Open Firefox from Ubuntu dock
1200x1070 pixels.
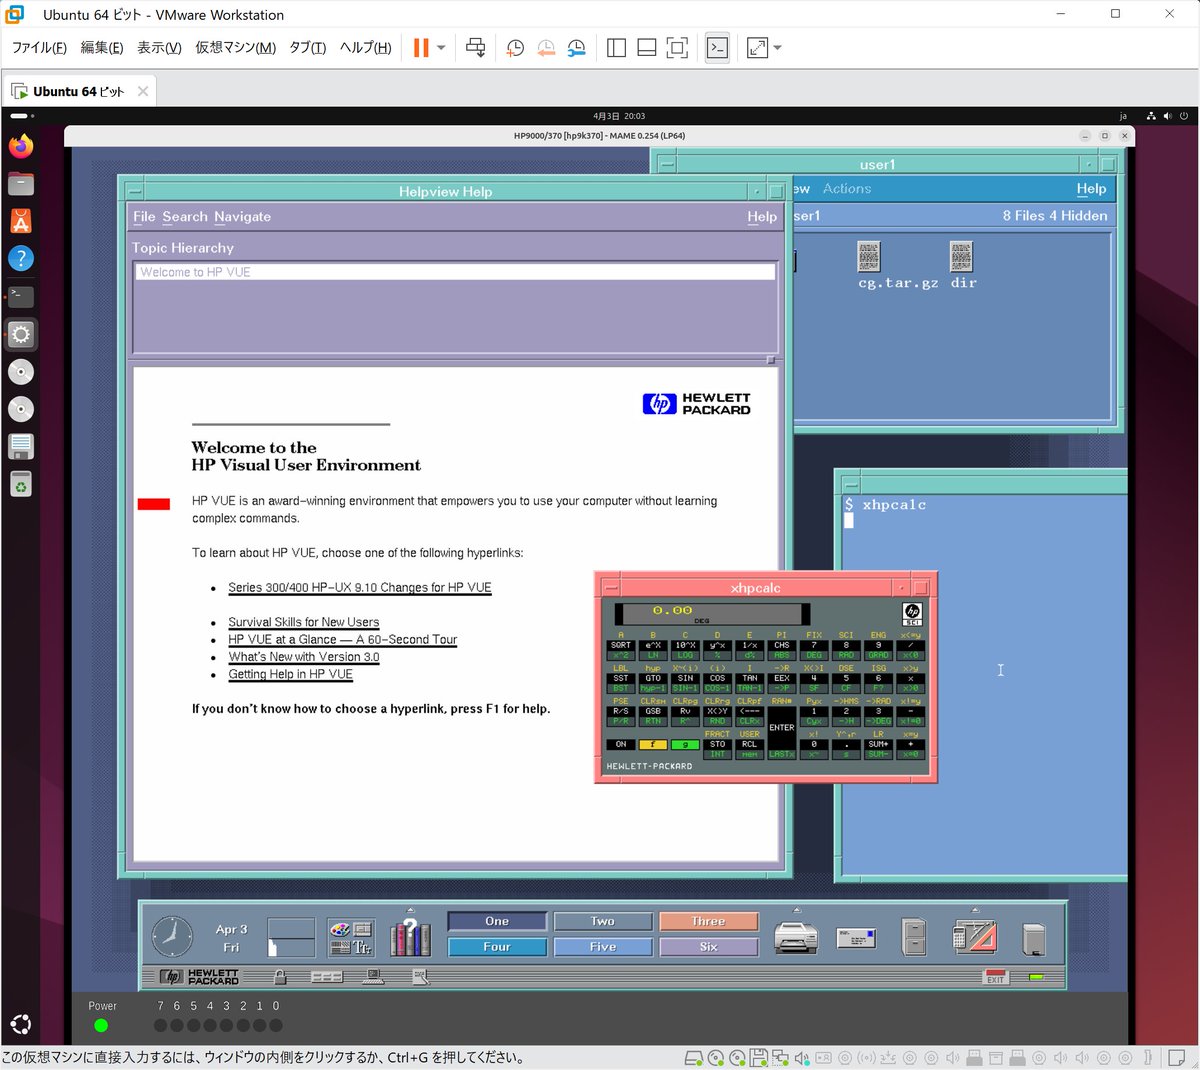click(21, 146)
